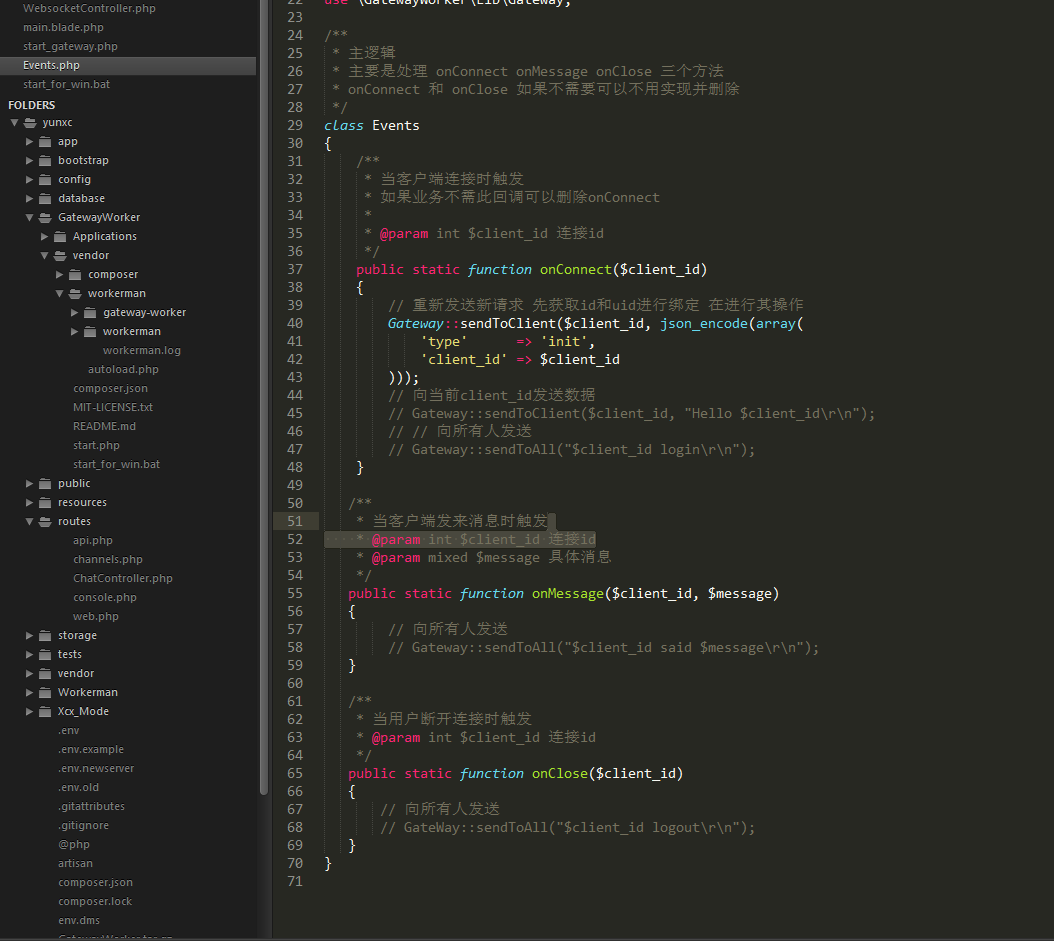The height and width of the screenshot is (941, 1054).
Task: Click the folder icon next to the inner workerman
Action: pyautogui.click(x=90, y=331)
